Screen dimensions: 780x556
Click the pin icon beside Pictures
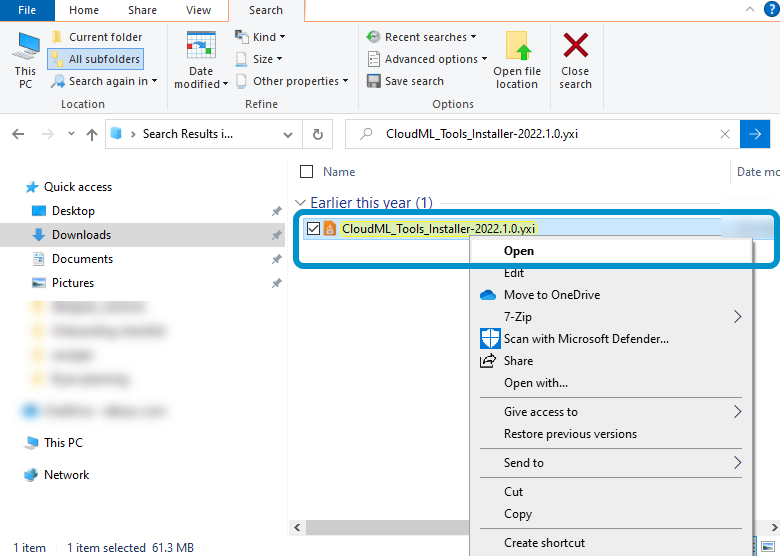click(277, 283)
